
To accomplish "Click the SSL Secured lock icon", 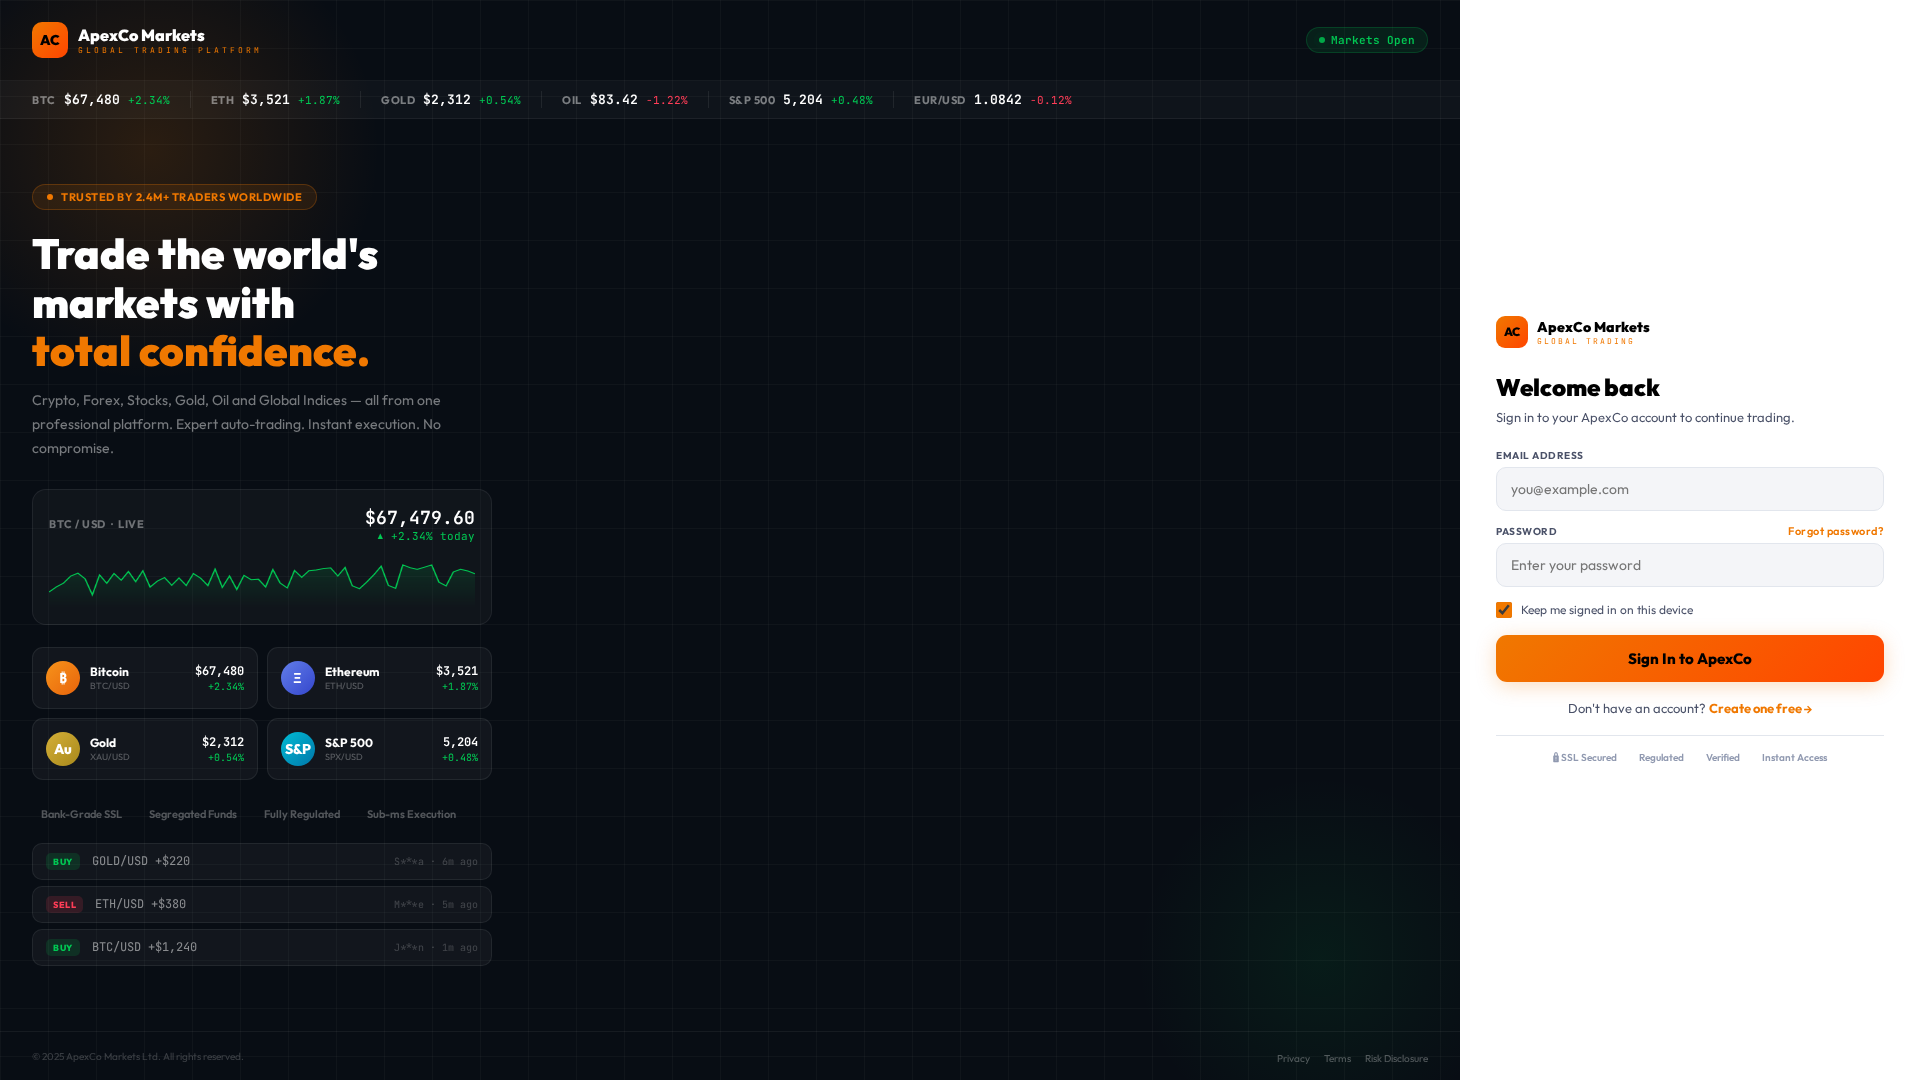I will pos(1554,757).
